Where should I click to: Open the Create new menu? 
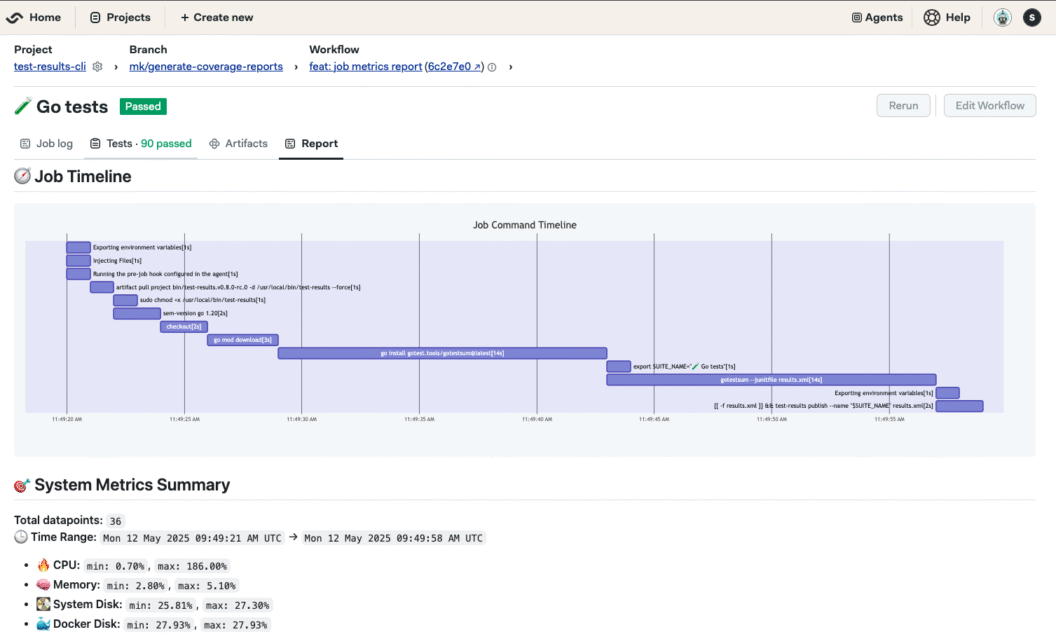click(217, 18)
